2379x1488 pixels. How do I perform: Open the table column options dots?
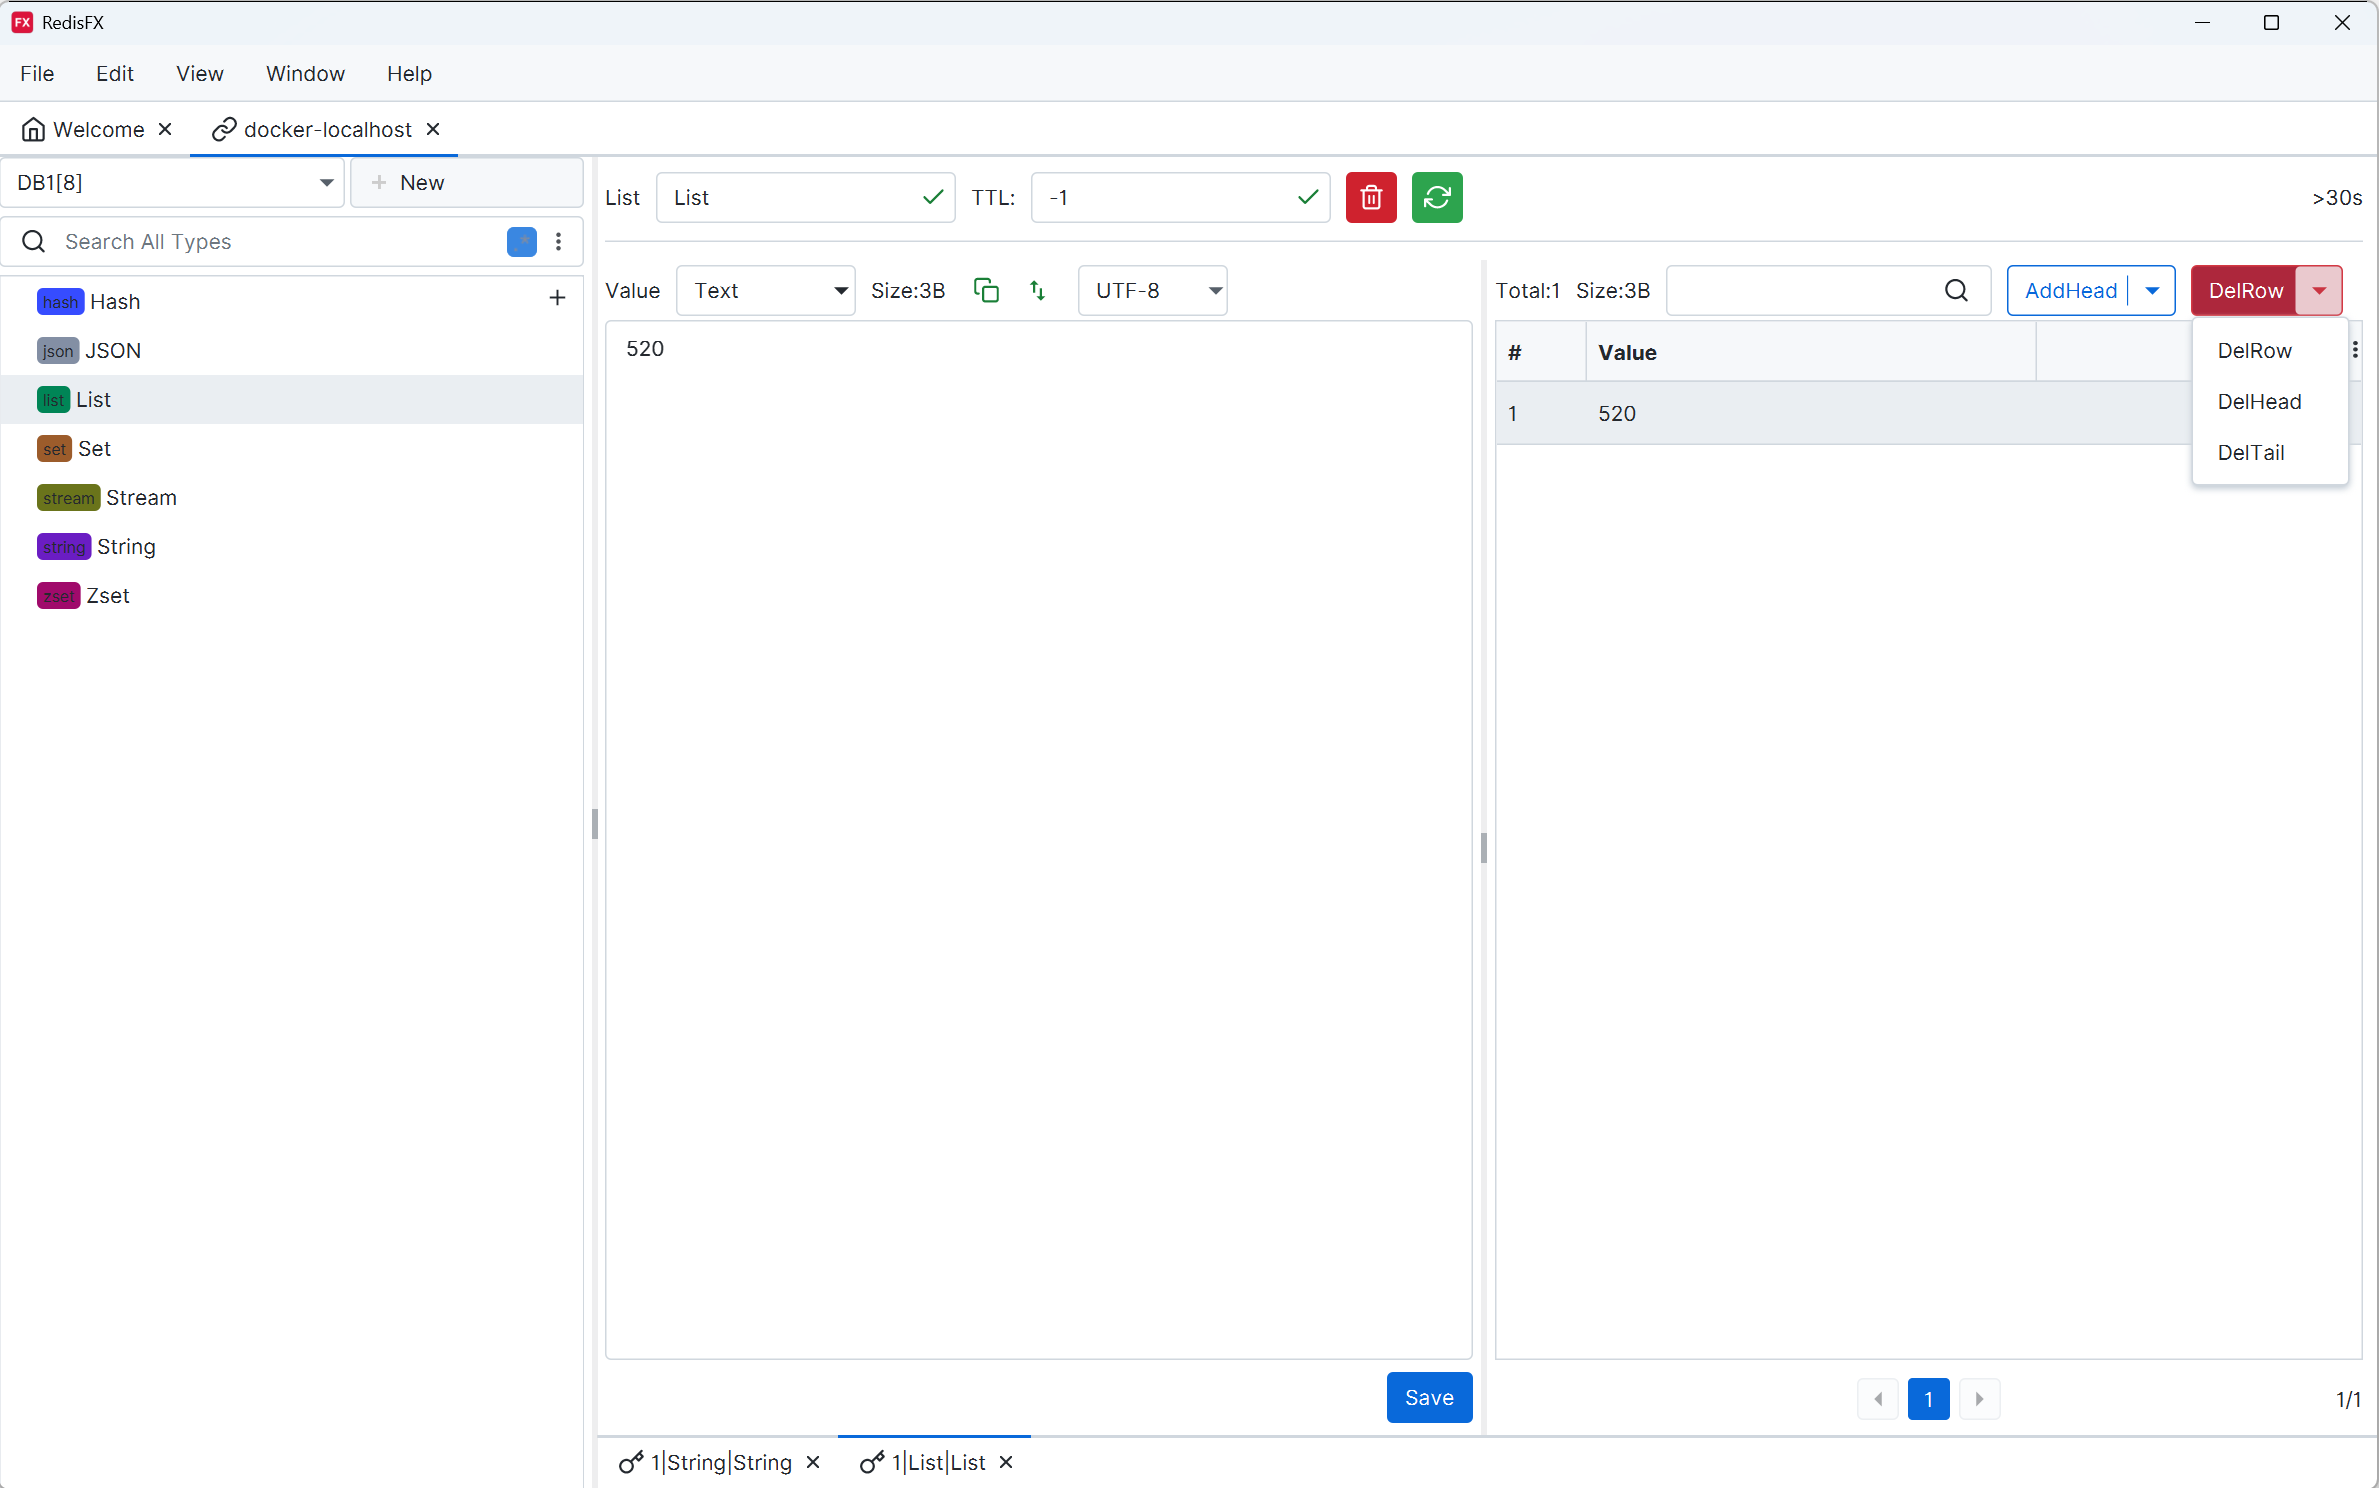tap(2356, 350)
